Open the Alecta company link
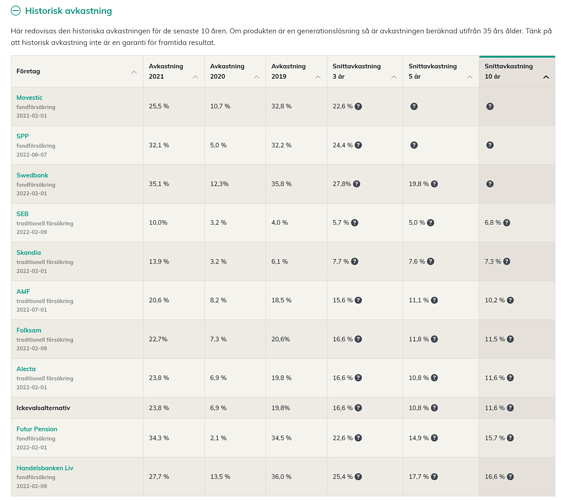561x500 pixels. (26, 369)
